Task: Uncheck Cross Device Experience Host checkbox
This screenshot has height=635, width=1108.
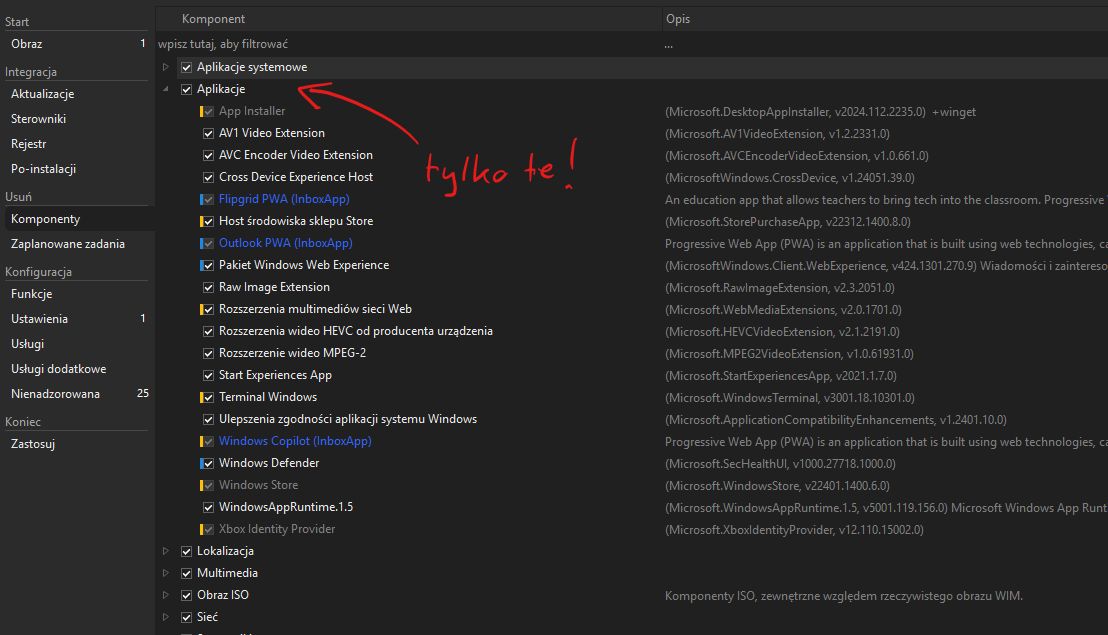Action: point(208,177)
